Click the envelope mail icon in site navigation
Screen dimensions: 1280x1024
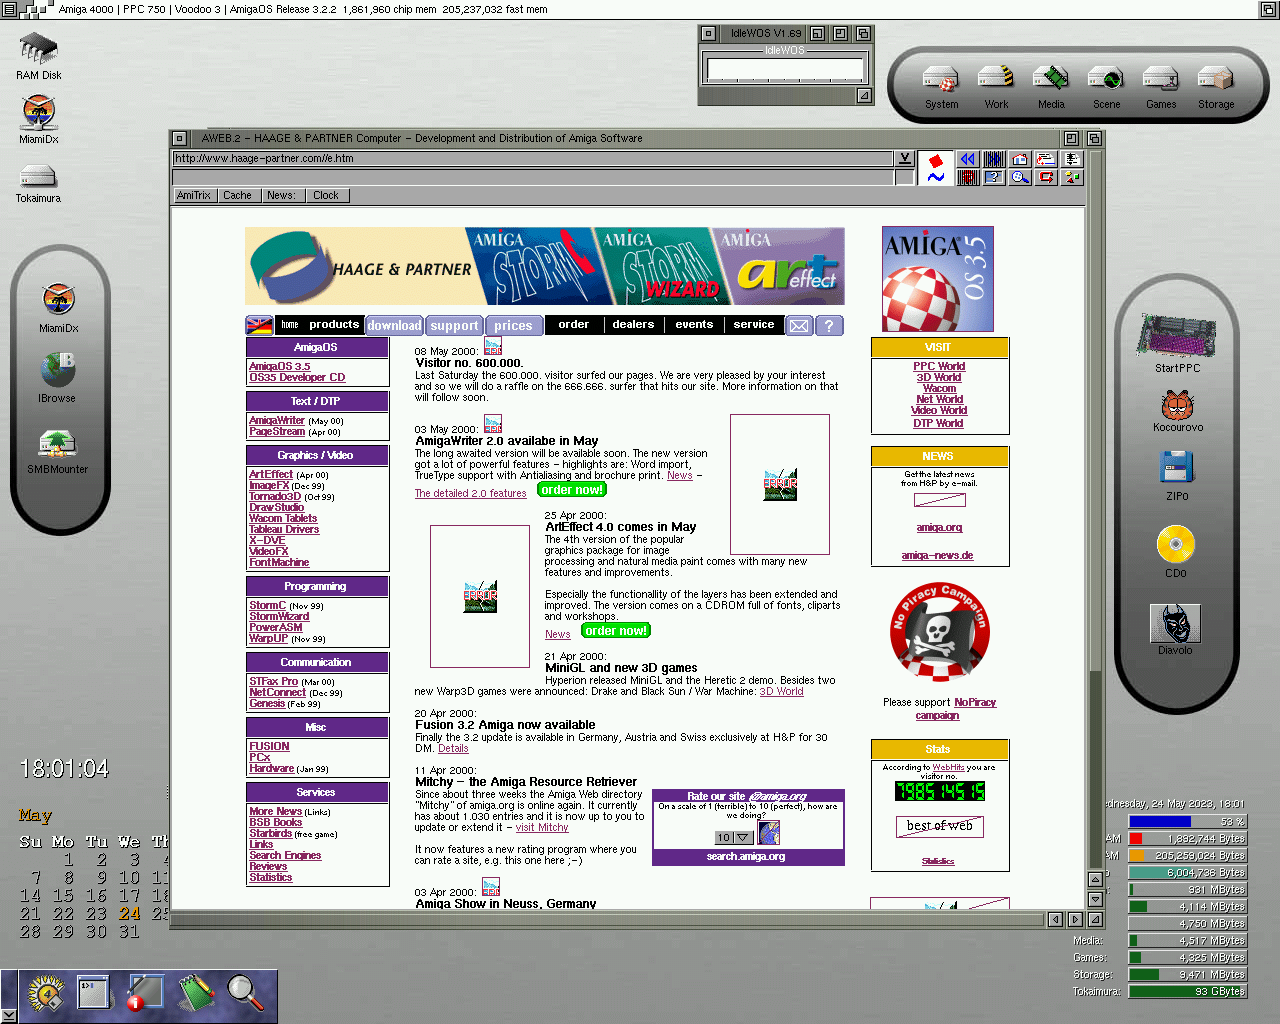(x=799, y=325)
